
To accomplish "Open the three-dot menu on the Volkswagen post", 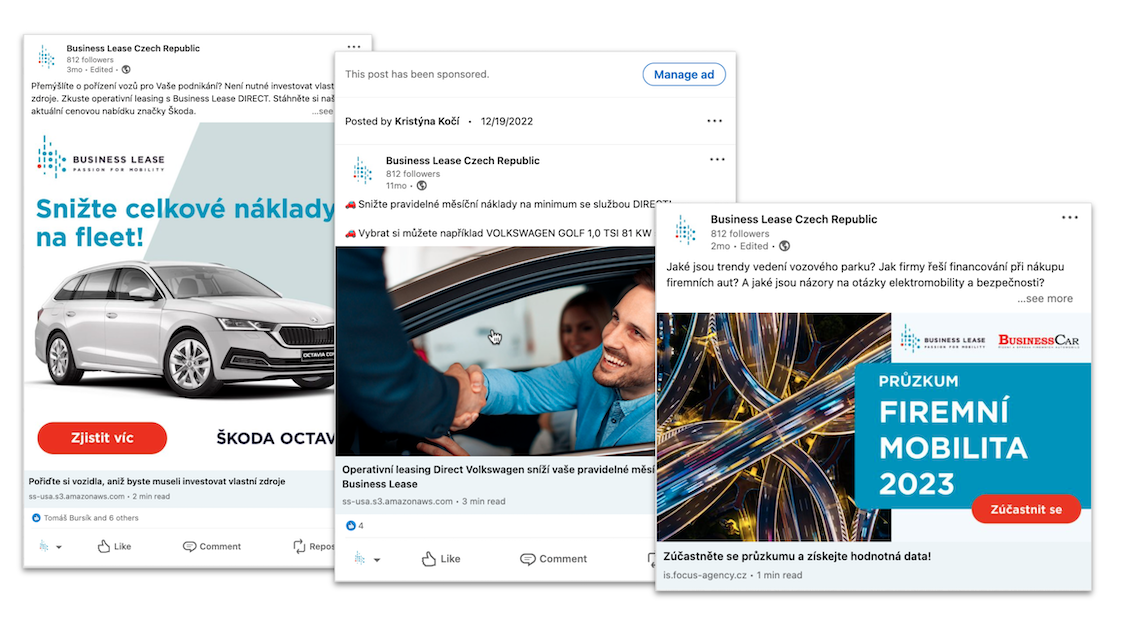I will [717, 160].
